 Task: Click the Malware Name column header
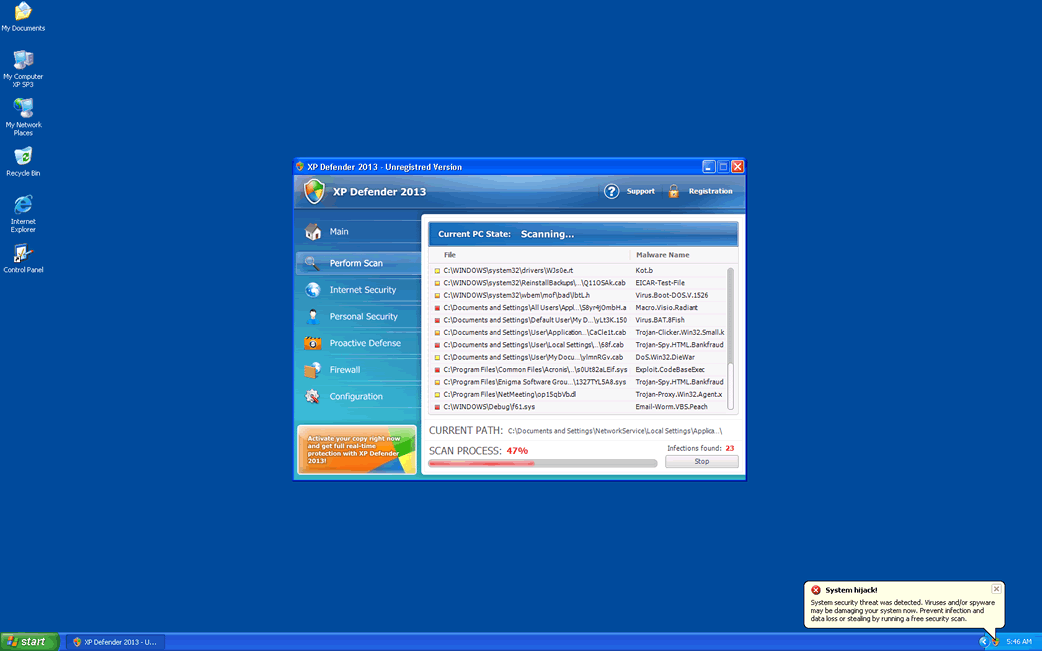tap(663, 255)
